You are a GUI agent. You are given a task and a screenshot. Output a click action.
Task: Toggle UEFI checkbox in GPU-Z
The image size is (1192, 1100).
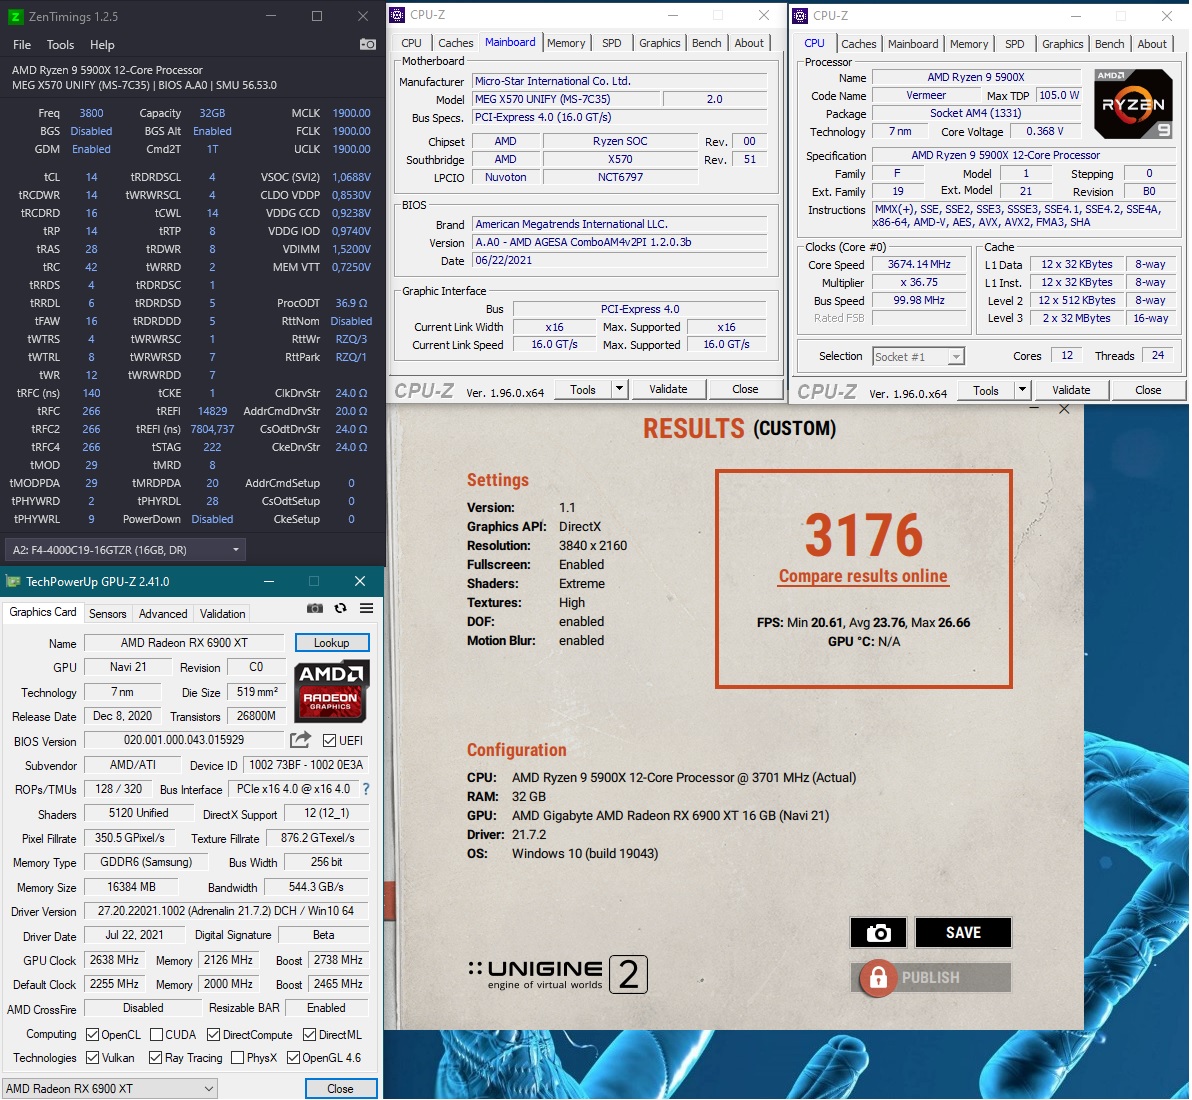click(329, 740)
